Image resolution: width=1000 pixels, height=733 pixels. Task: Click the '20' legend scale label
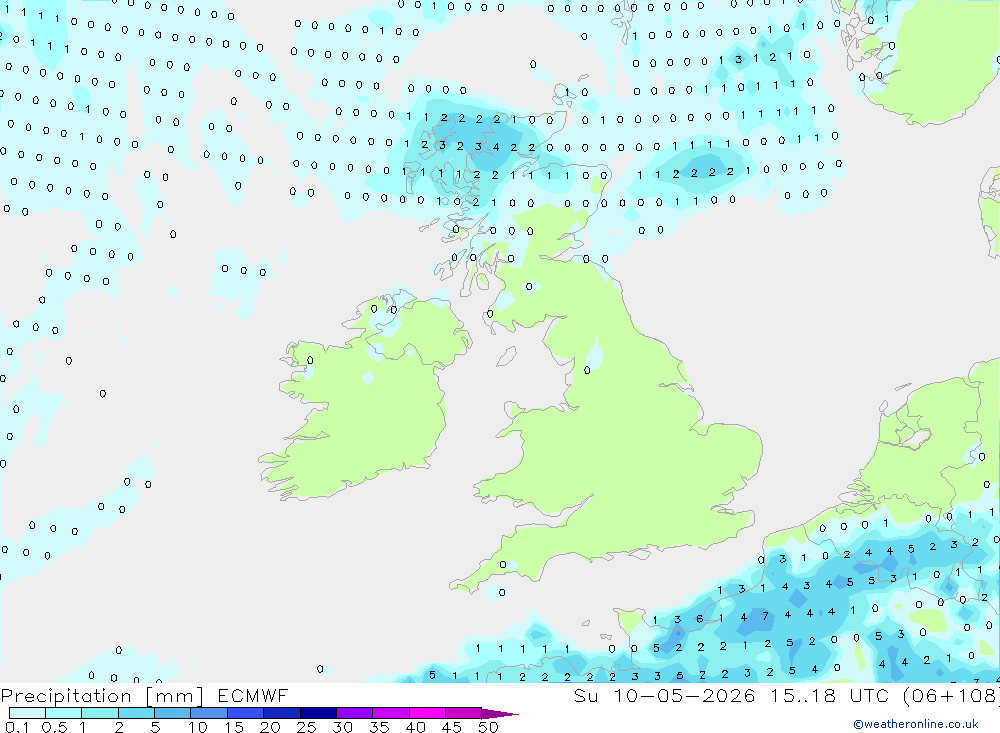270,727
